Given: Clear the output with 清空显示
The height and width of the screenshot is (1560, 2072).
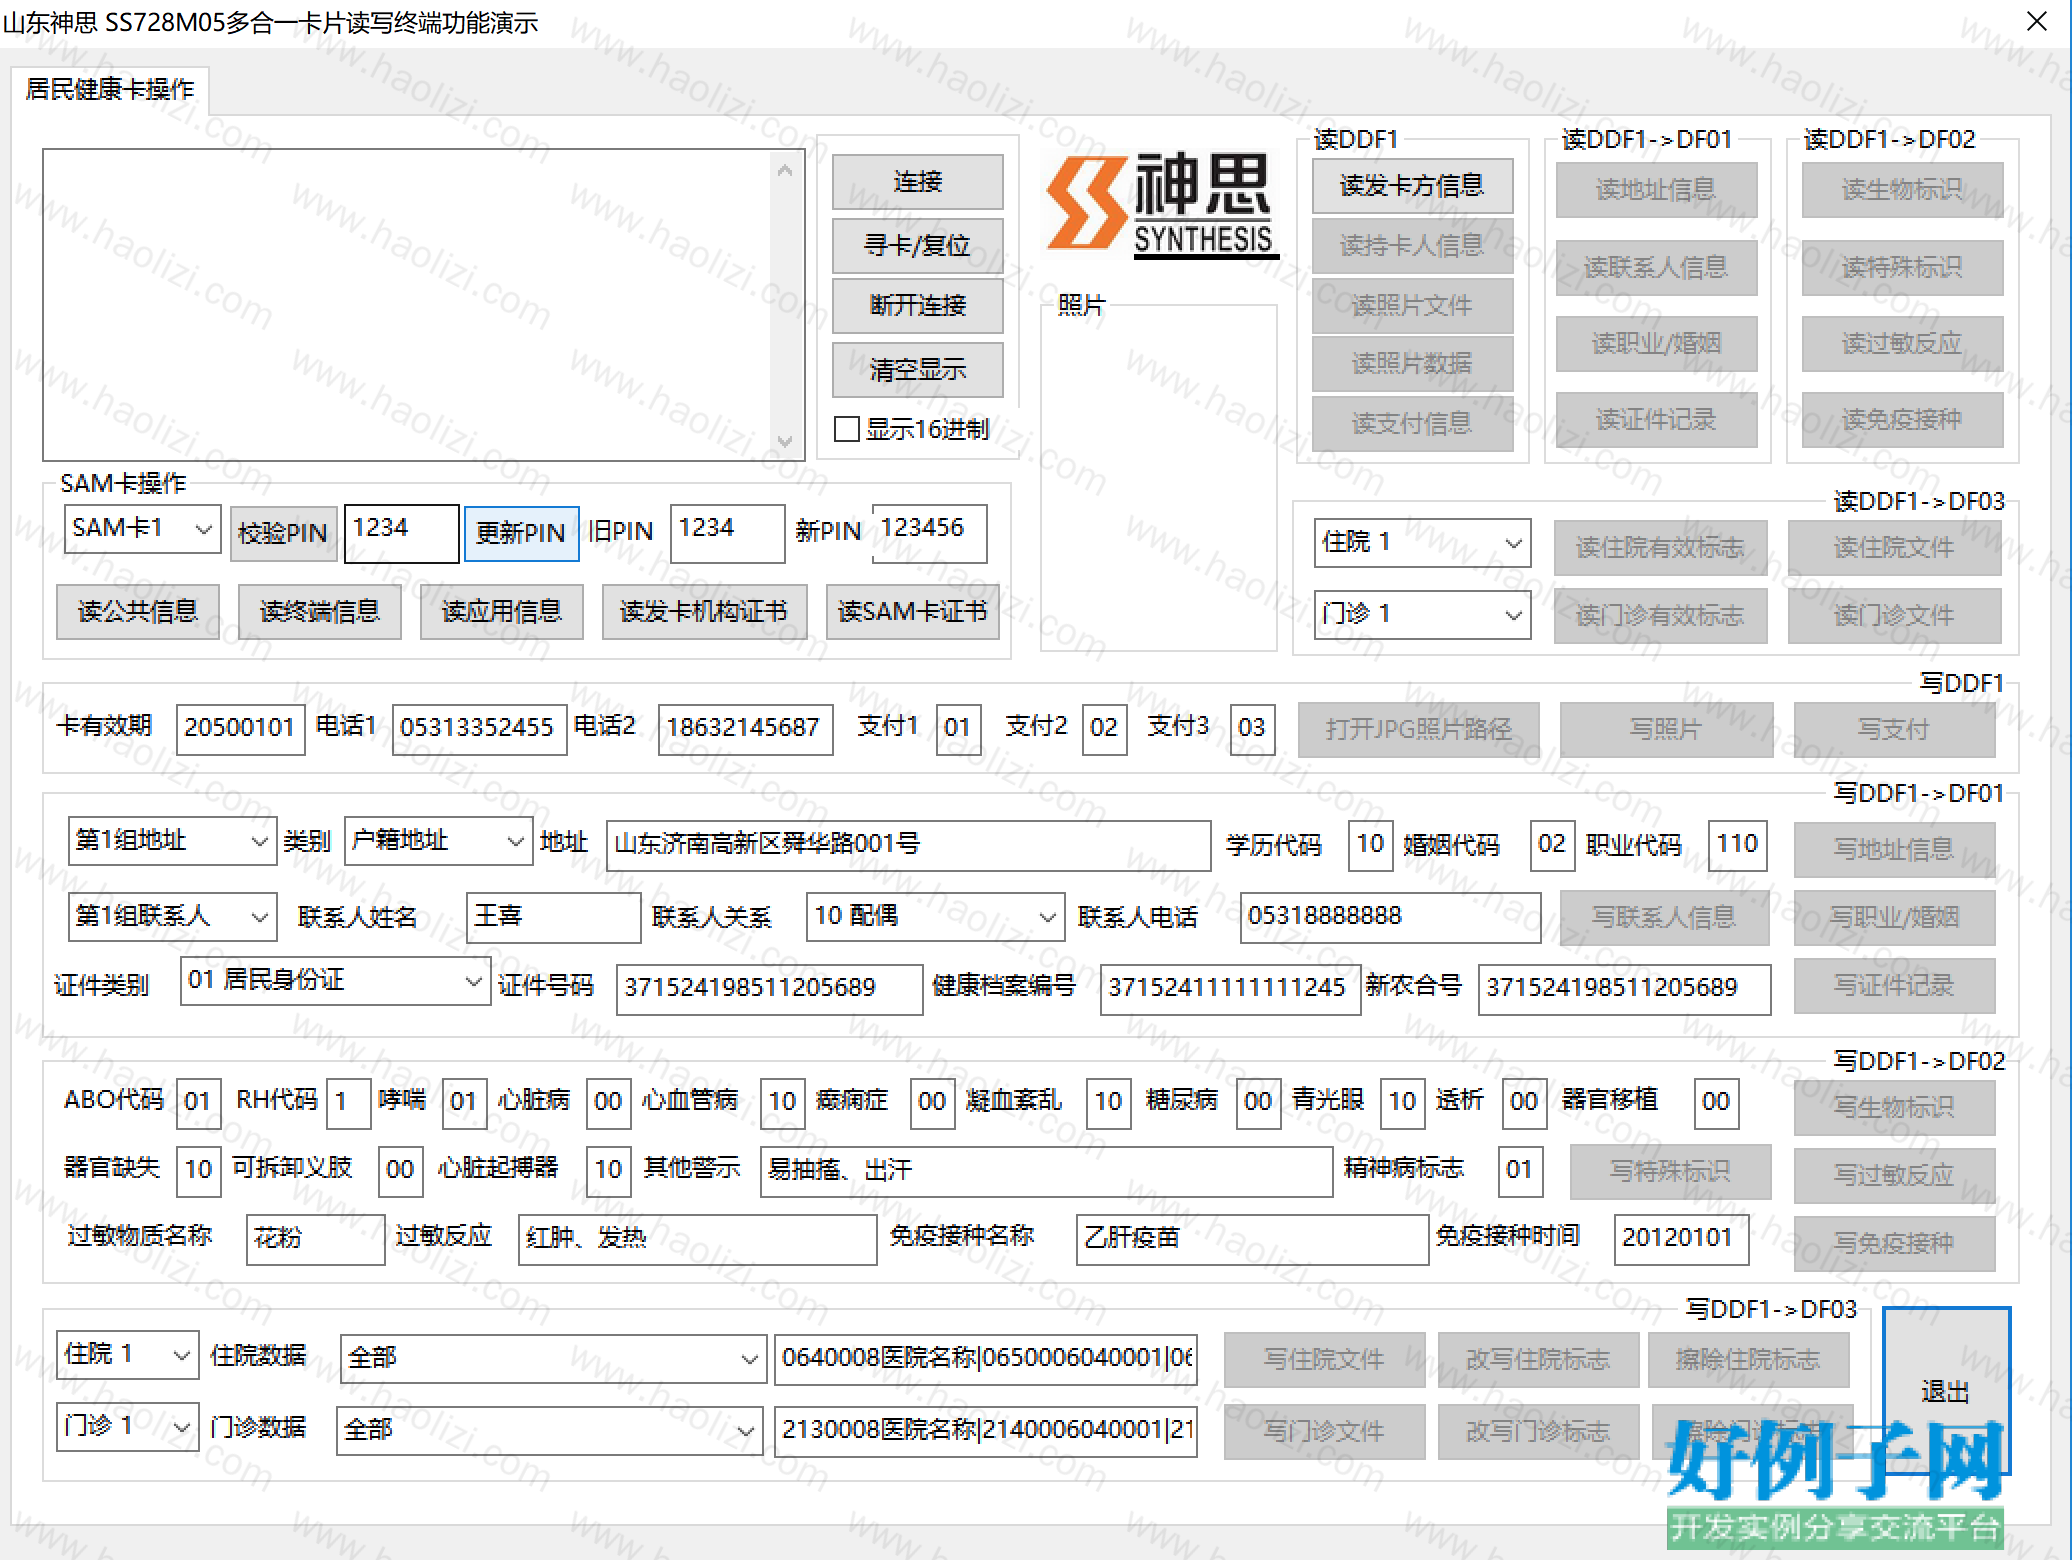Looking at the screenshot, I should pos(918,370).
